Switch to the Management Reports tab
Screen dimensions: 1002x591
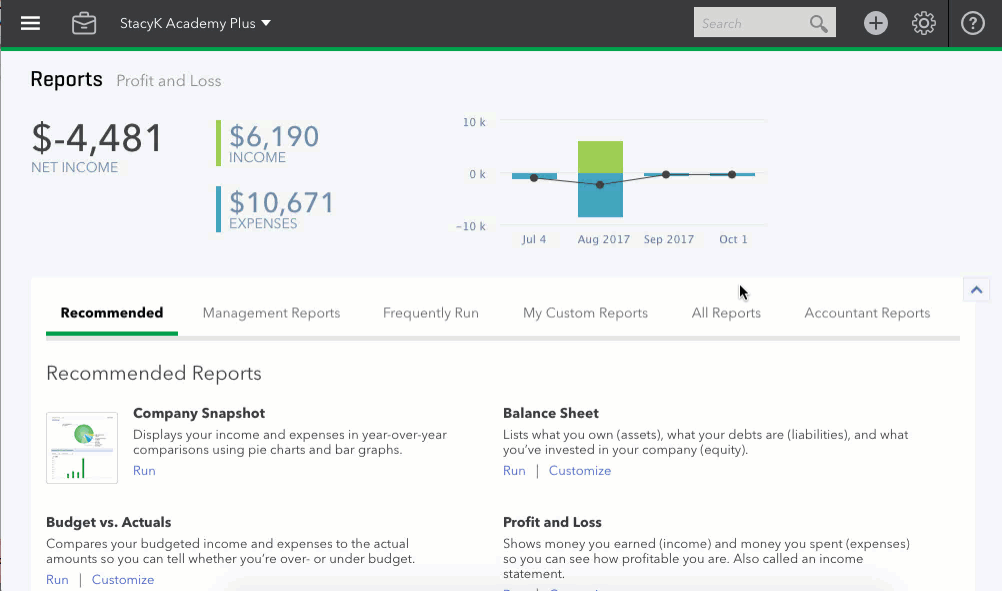coord(271,313)
